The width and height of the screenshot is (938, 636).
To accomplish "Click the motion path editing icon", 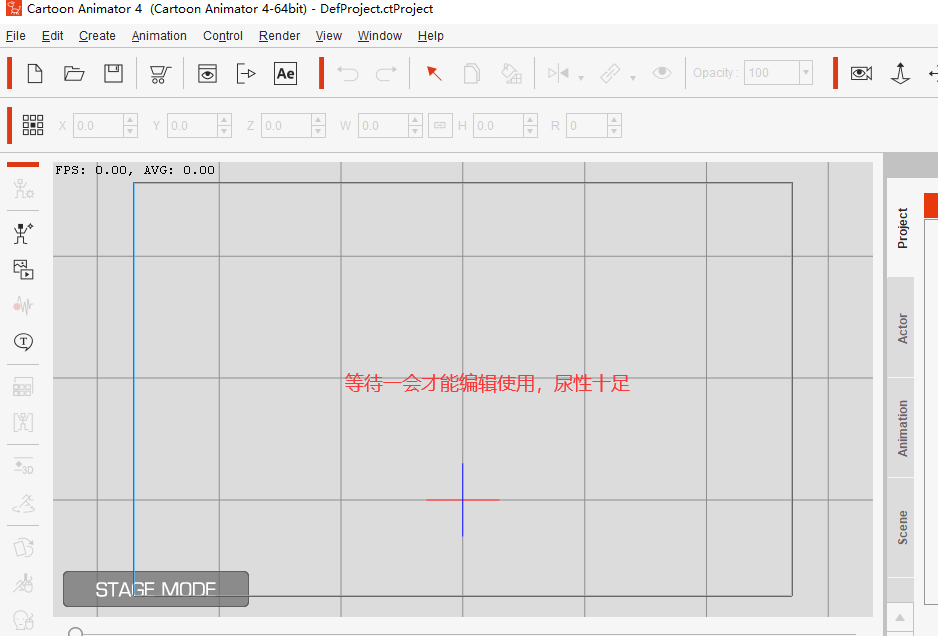I will [x=23, y=503].
